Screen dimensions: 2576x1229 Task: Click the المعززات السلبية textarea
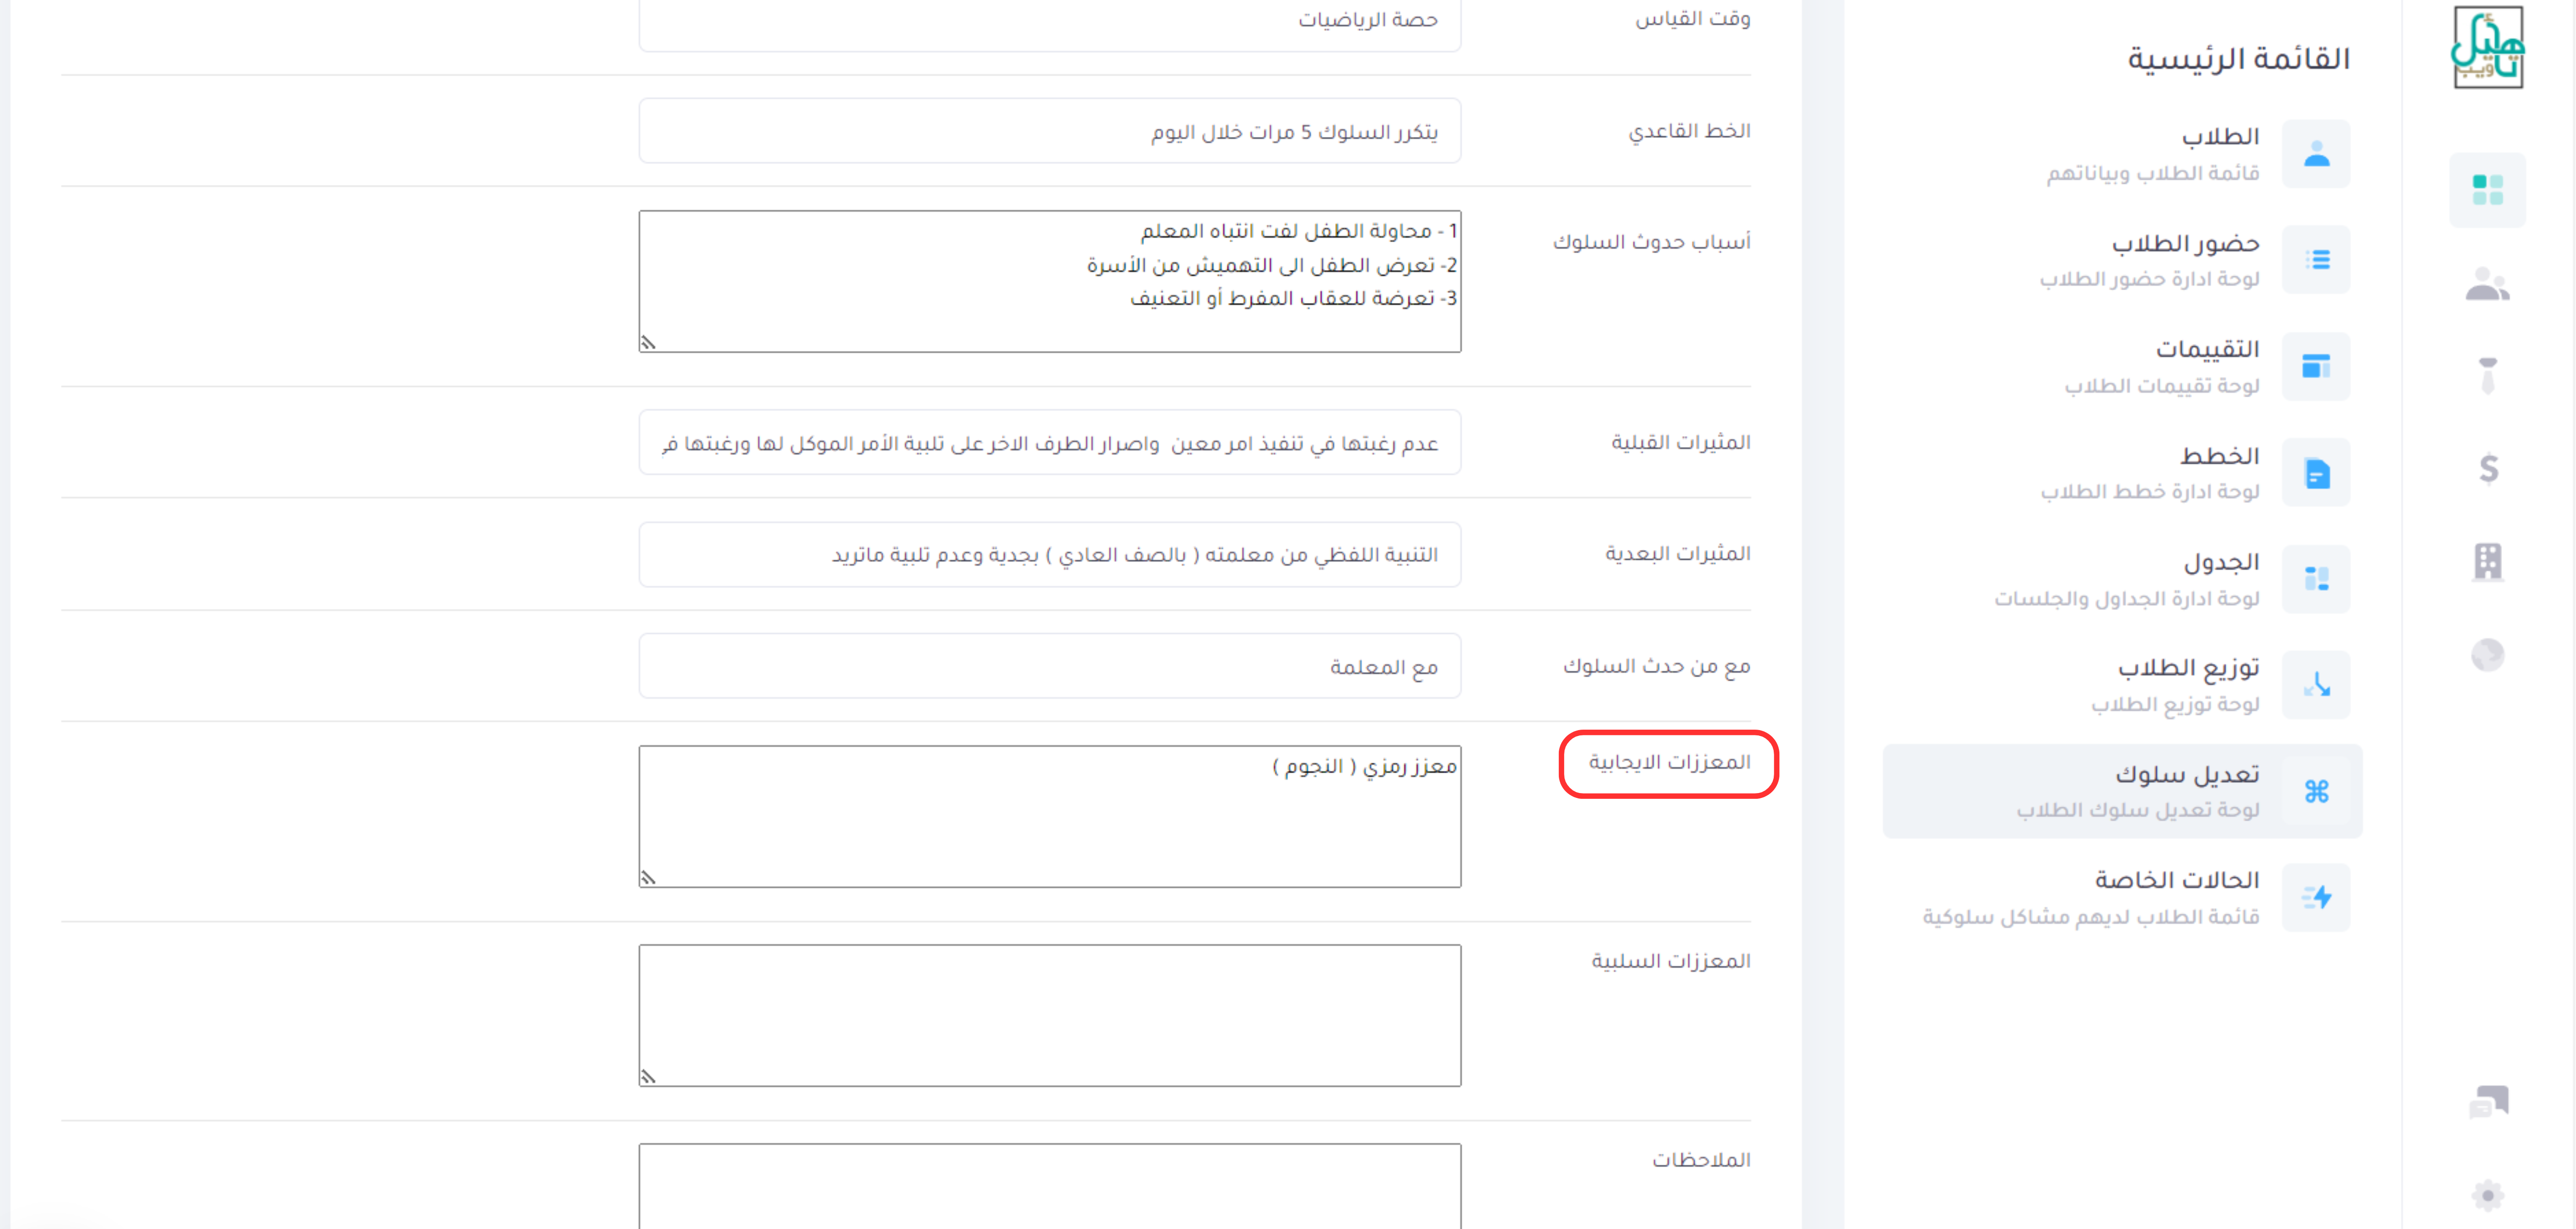pos(1050,1015)
